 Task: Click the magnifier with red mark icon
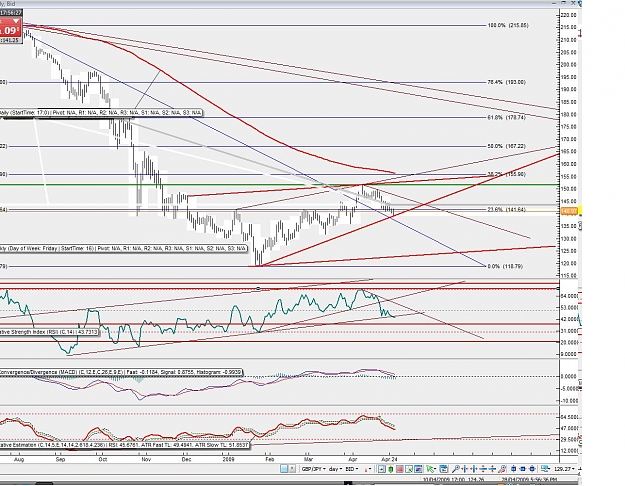click(x=502, y=469)
